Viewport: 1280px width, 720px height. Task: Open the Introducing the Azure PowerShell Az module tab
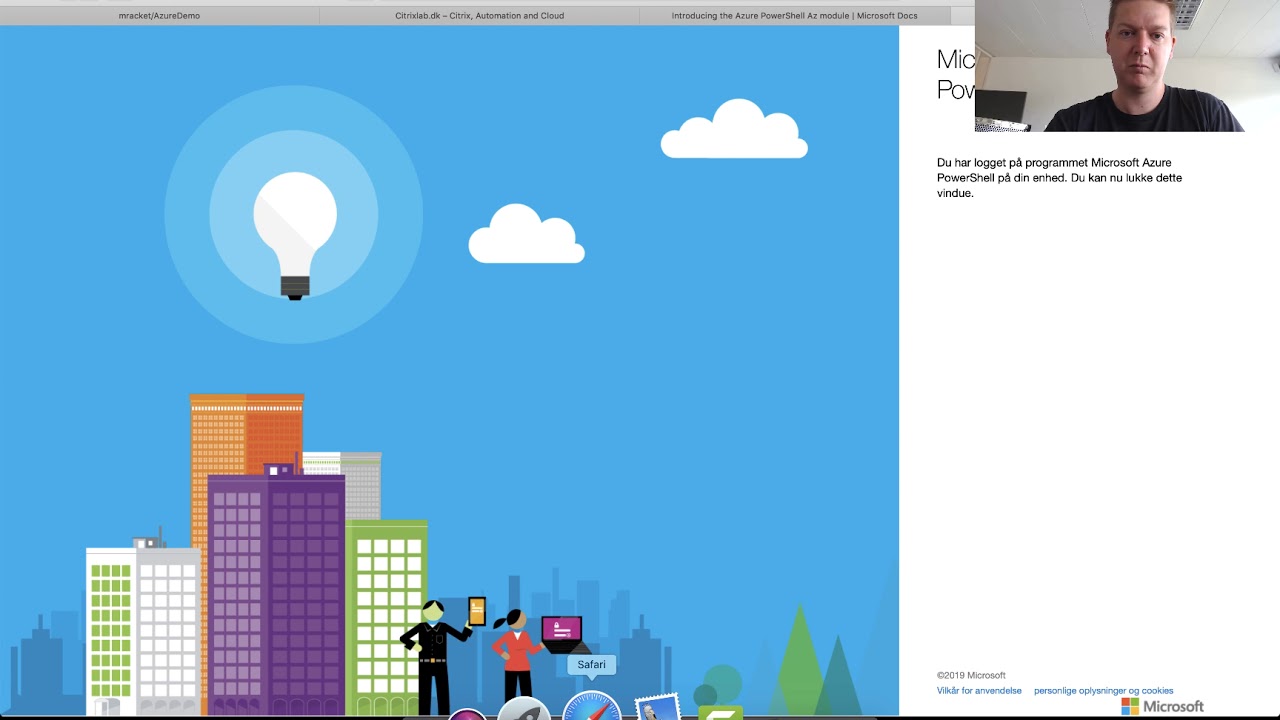pos(794,16)
